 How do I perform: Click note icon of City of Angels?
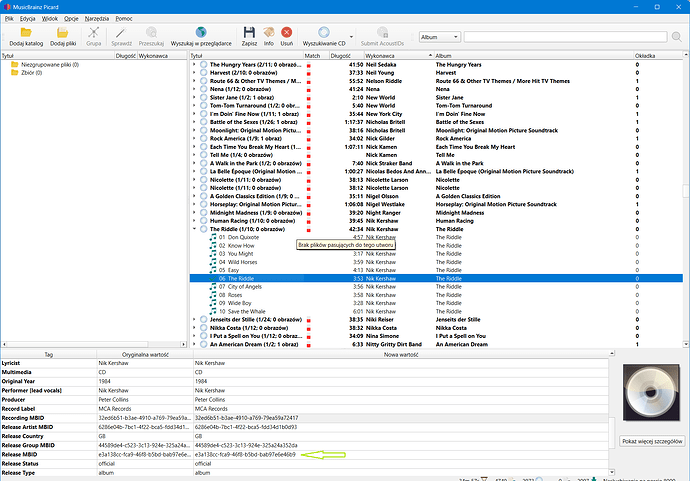coord(213,286)
